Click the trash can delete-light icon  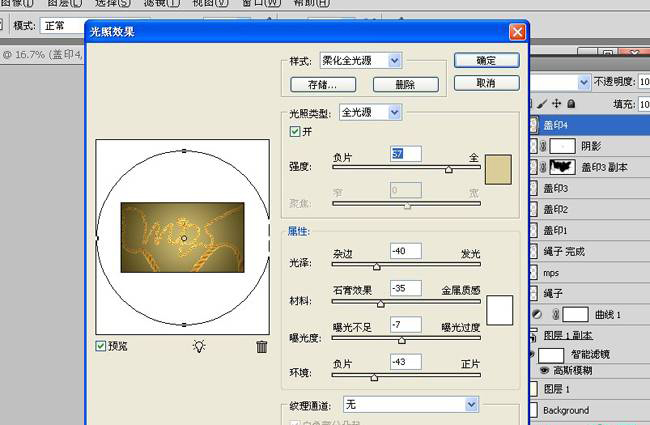point(262,346)
